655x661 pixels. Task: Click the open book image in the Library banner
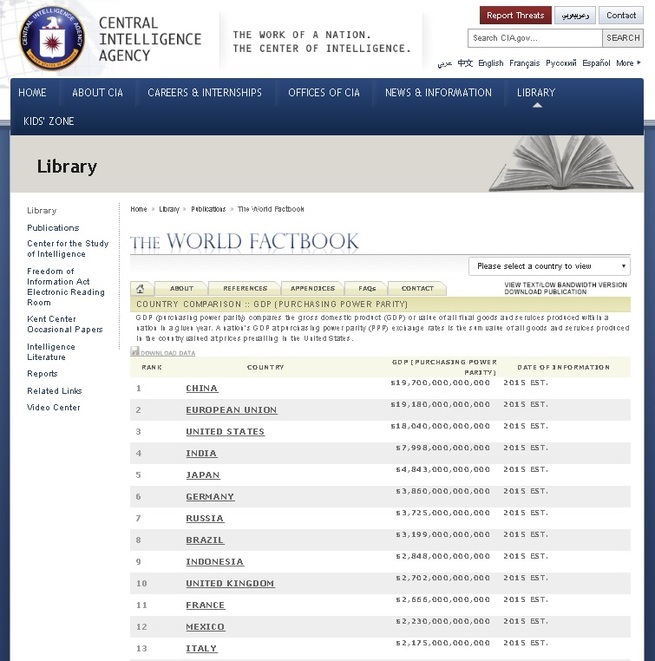point(559,165)
